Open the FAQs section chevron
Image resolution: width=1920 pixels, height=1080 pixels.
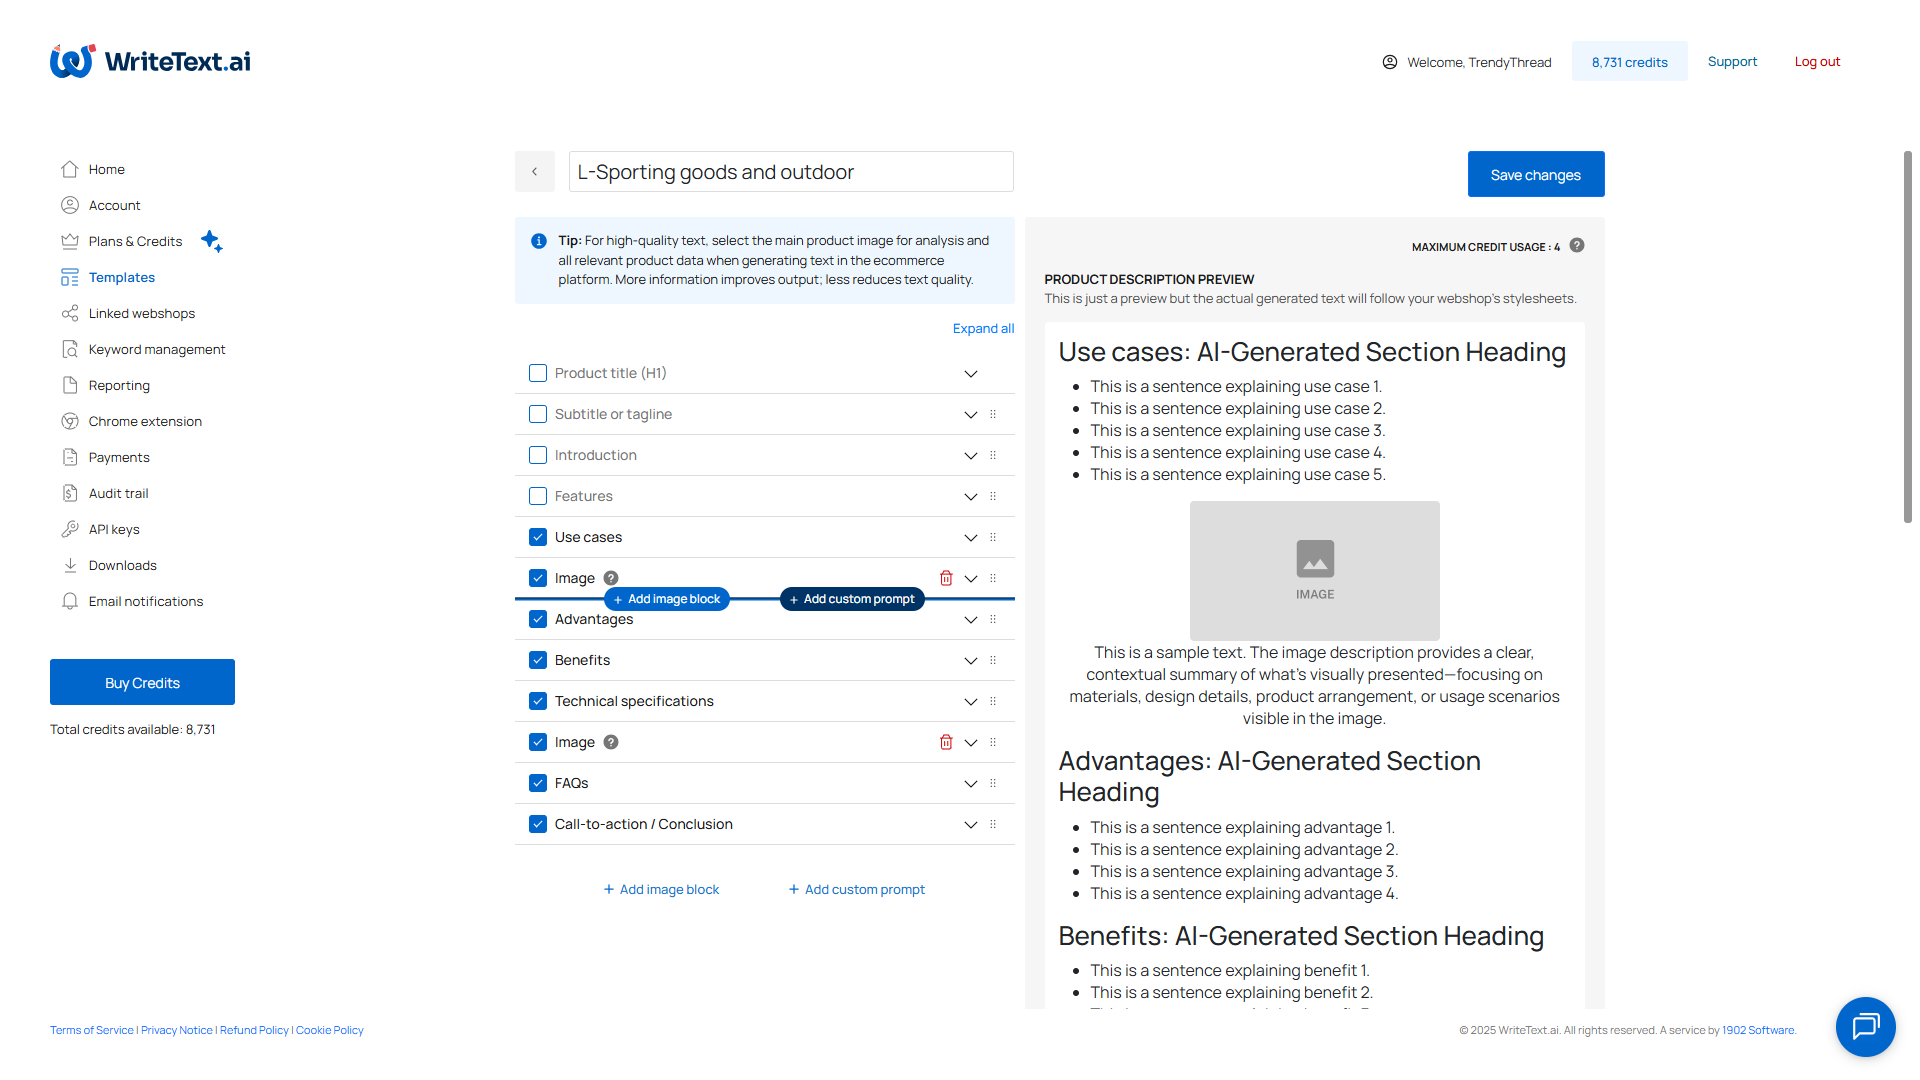(x=970, y=783)
